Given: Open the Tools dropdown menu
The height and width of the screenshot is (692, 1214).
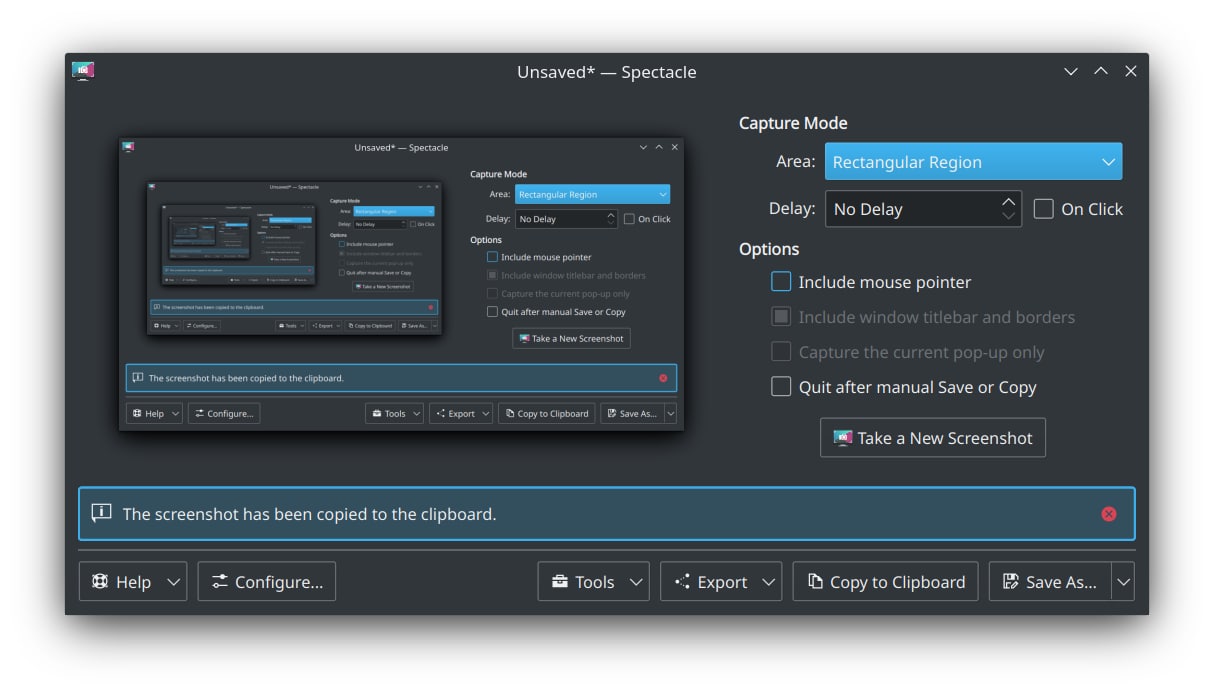Looking at the screenshot, I should [594, 582].
